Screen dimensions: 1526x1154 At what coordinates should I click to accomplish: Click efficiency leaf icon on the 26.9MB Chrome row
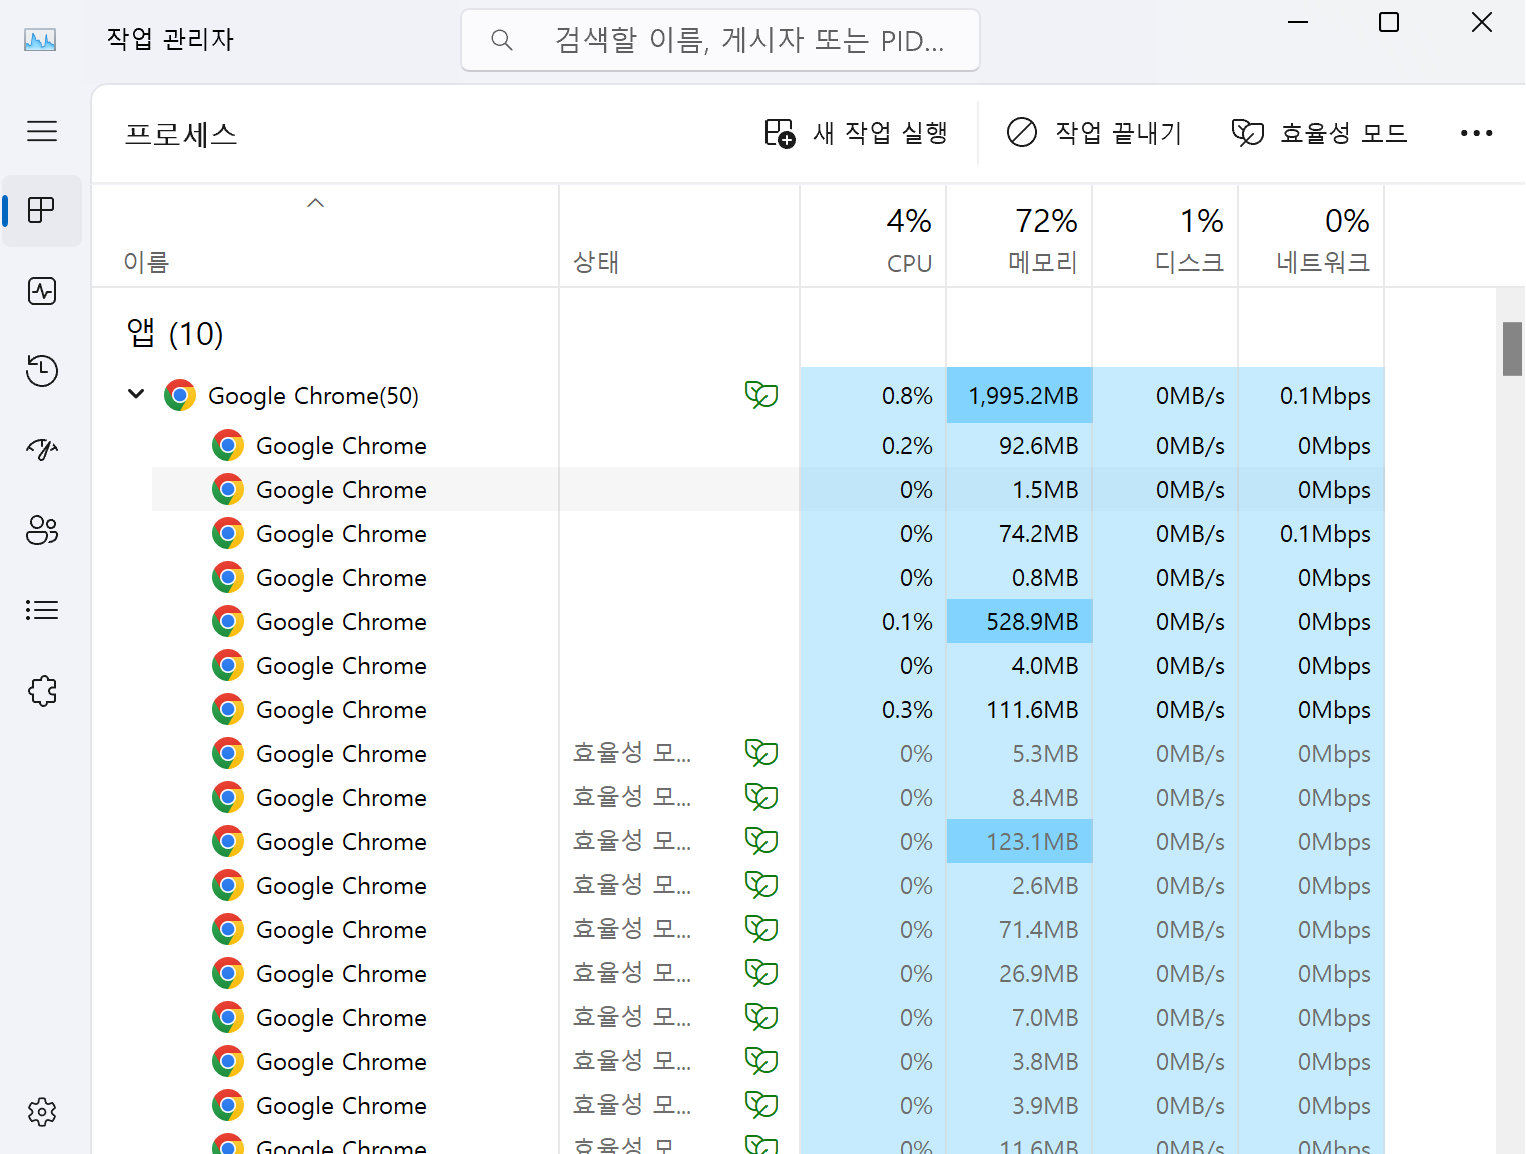coord(761,973)
